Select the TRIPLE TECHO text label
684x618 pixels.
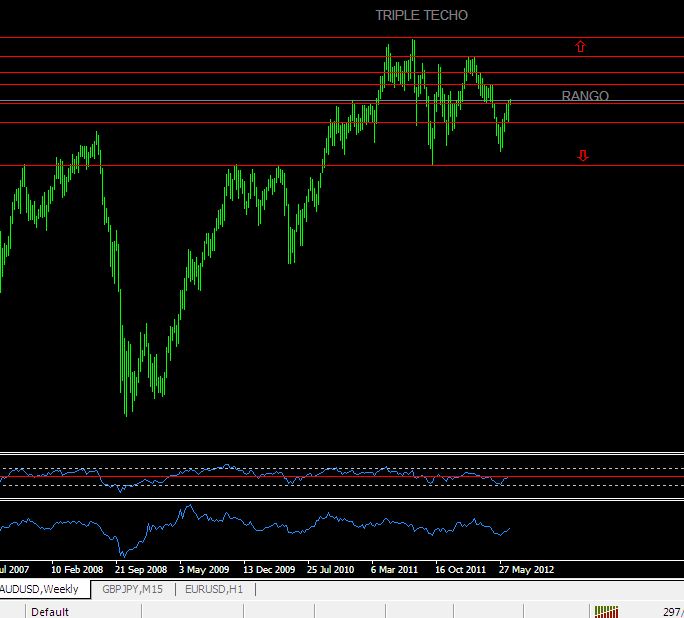[x=421, y=15]
